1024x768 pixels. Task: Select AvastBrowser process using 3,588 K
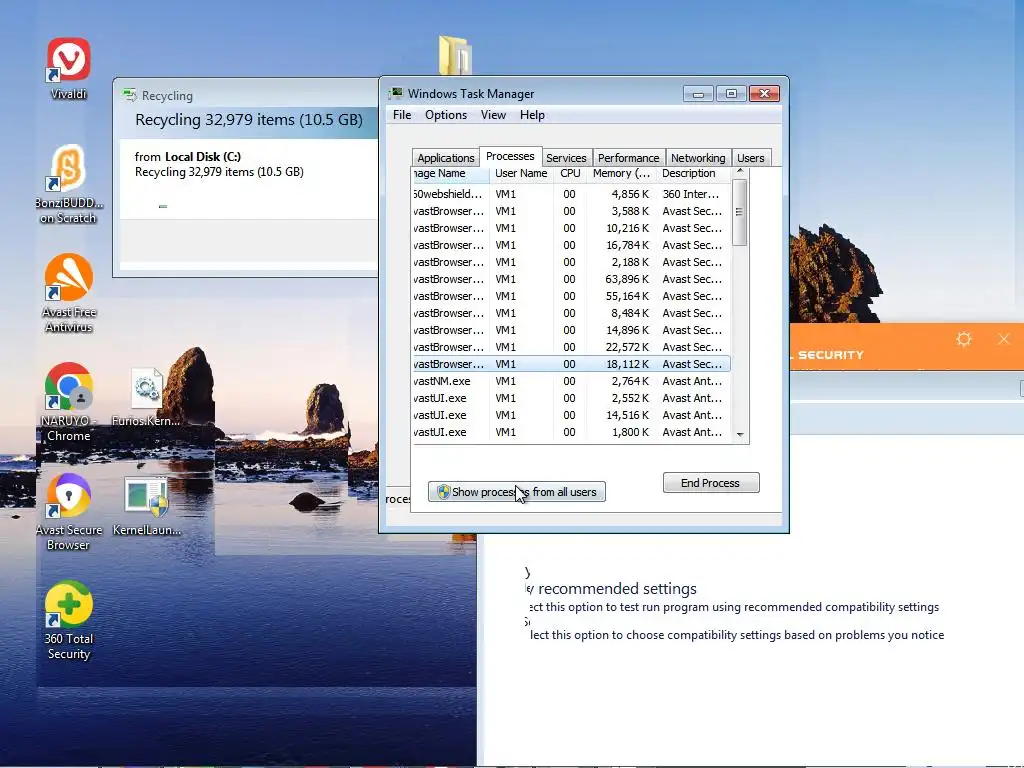(x=571, y=211)
